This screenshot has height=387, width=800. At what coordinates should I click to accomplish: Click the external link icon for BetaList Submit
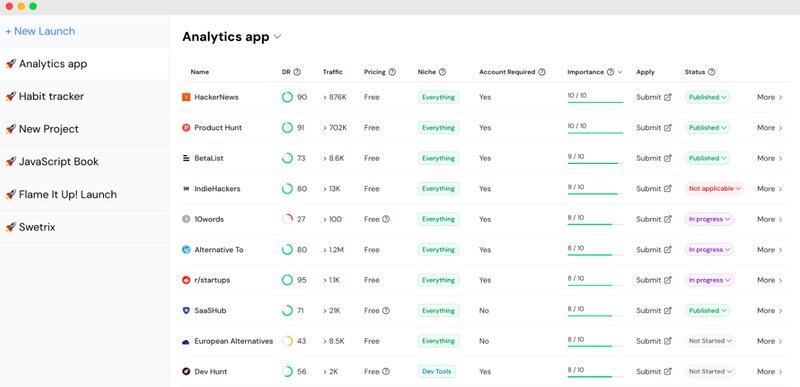667,158
